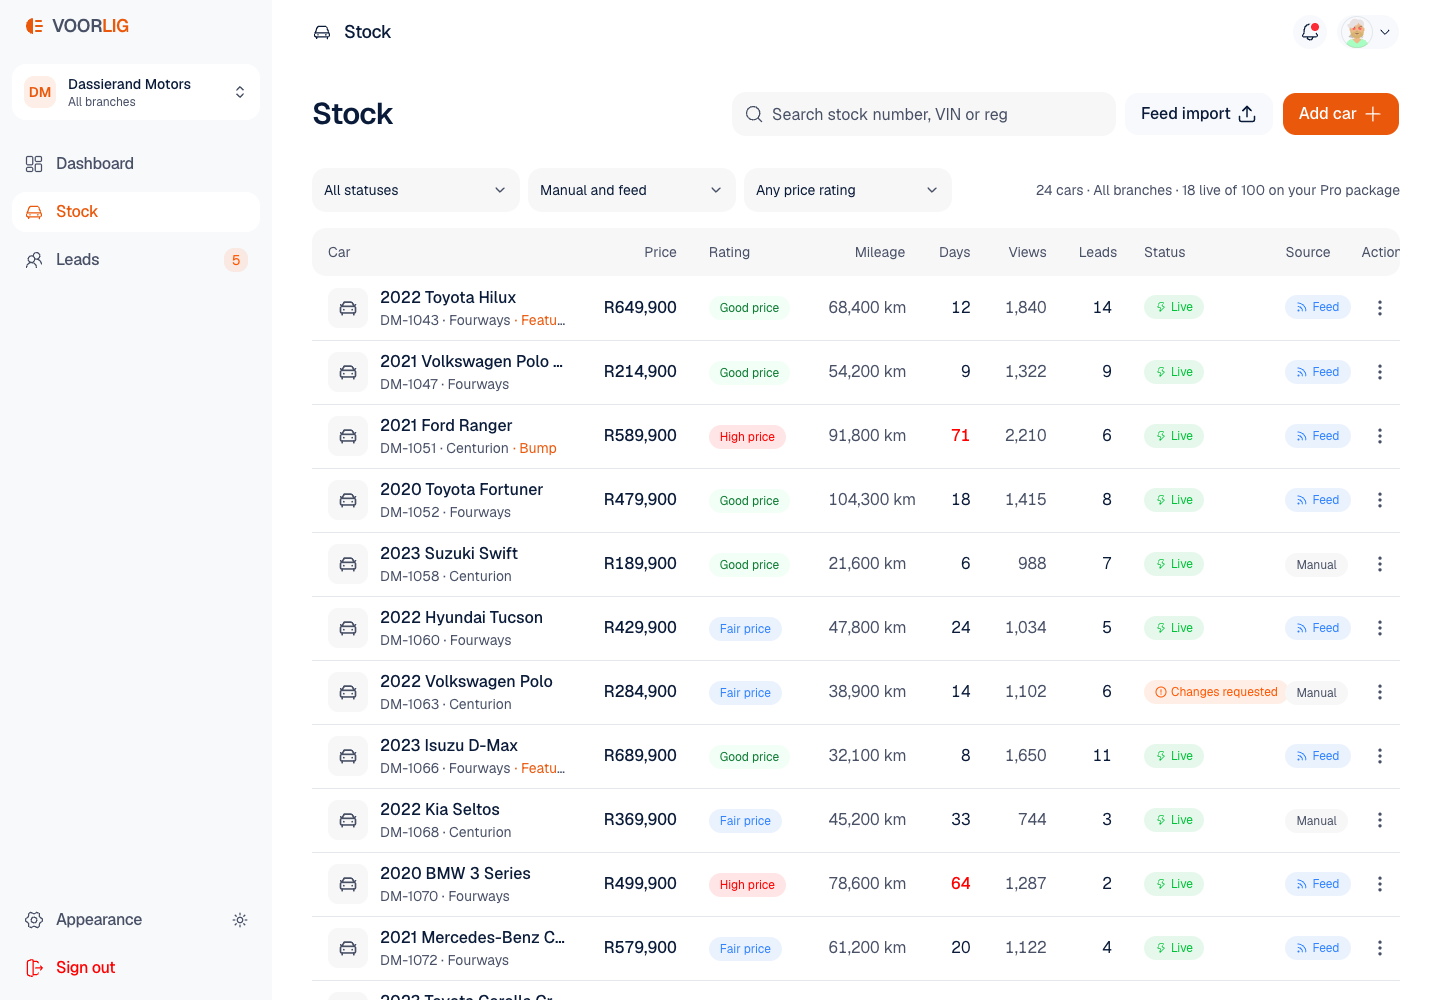Image resolution: width=1440 pixels, height=1000 pixels.
Task: Open actions menu for DM-1063 Volkswagen Polo
Action: click(x=1380, y=692)
